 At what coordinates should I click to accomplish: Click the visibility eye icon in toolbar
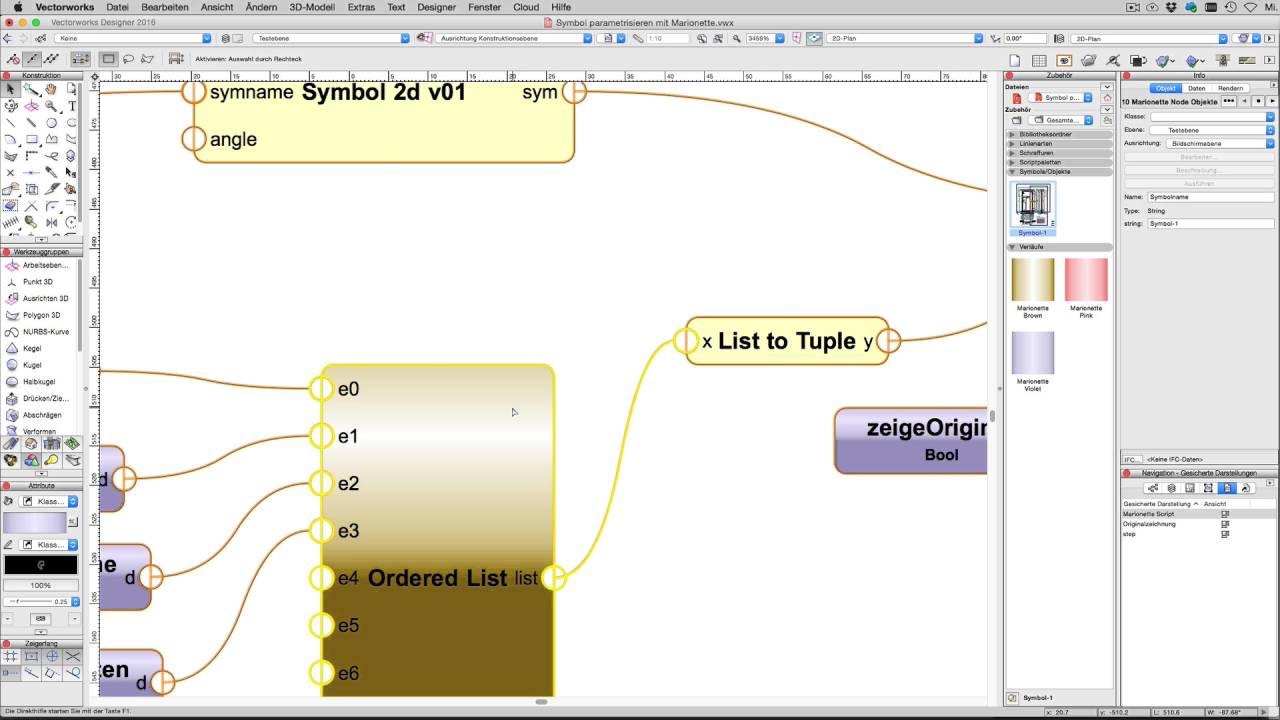point(1064,61)
